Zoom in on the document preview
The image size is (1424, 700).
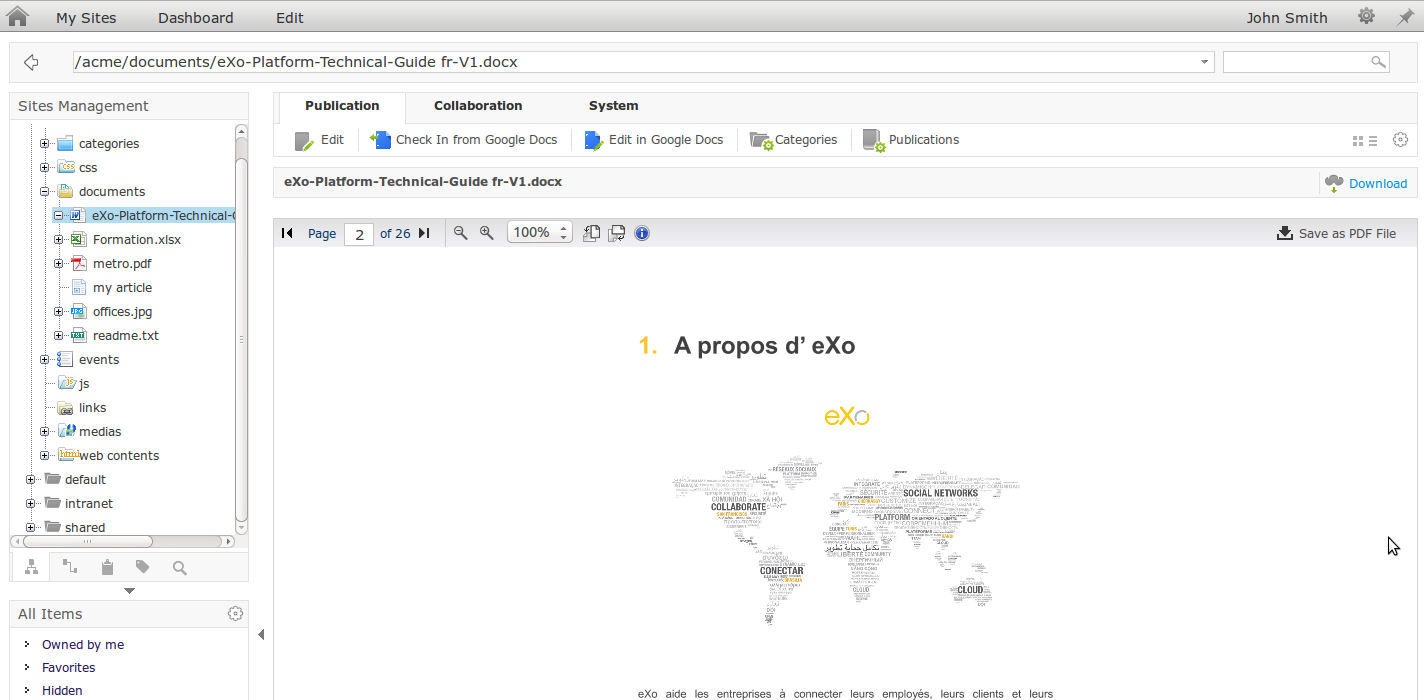[x=487, y=233]
